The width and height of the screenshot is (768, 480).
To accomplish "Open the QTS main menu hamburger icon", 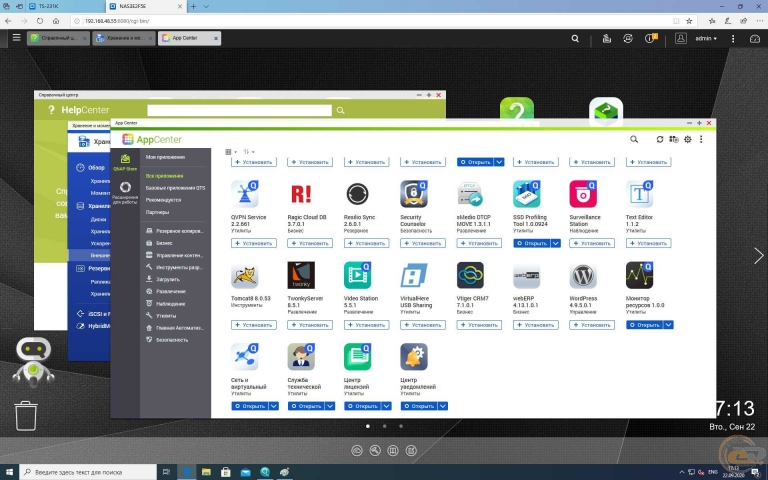I will (17, 37).
